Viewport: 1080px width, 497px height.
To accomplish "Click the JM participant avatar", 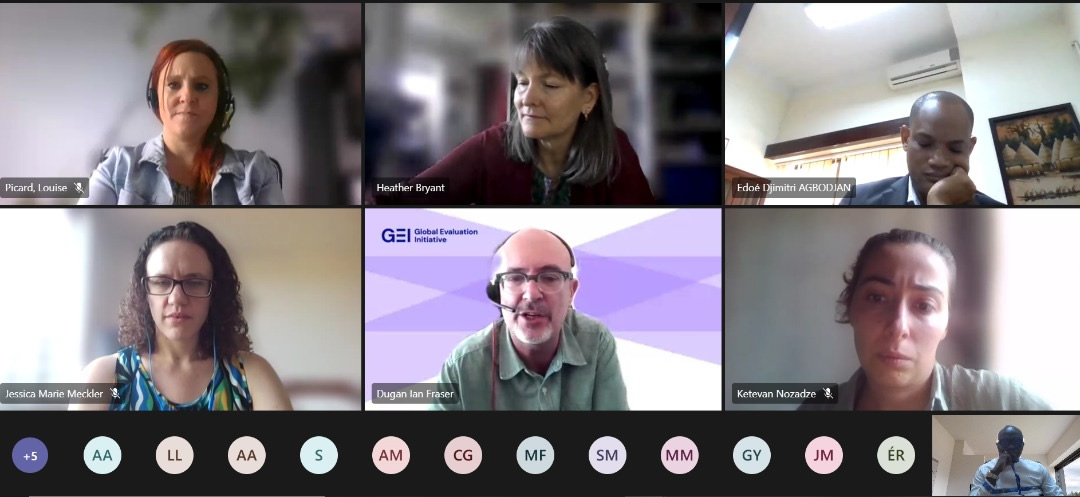I will click(x=824, y=455).
